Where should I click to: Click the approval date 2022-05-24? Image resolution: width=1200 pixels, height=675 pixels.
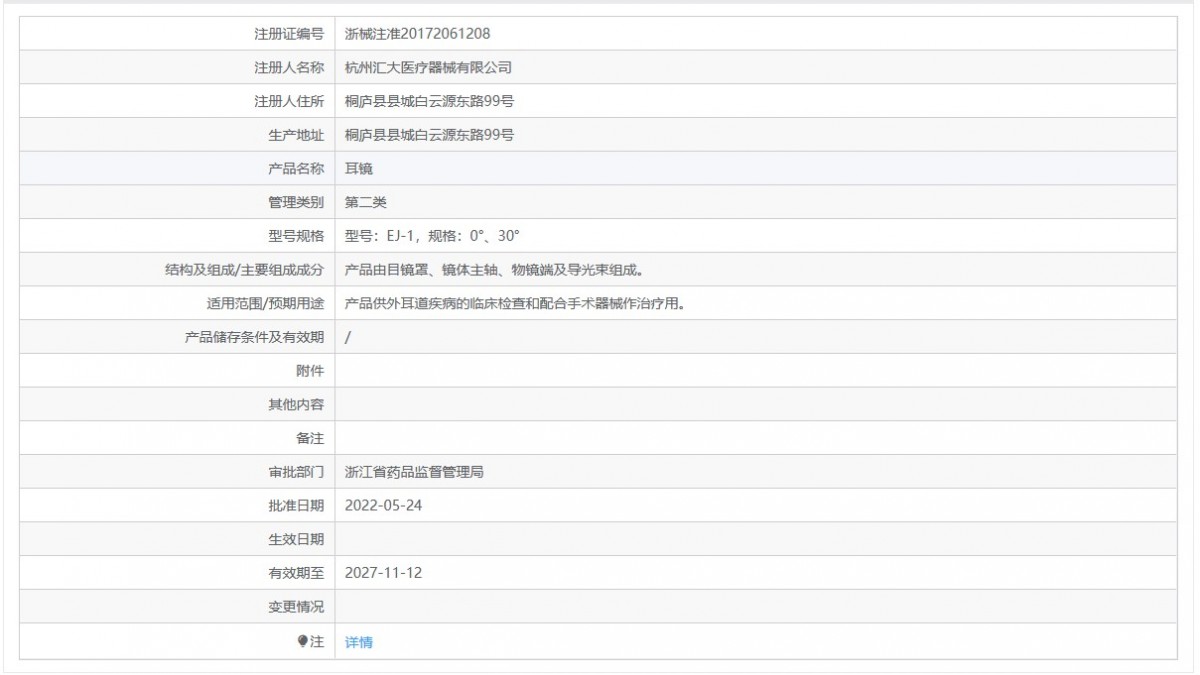pyautogui.click(x=383, y=506)
